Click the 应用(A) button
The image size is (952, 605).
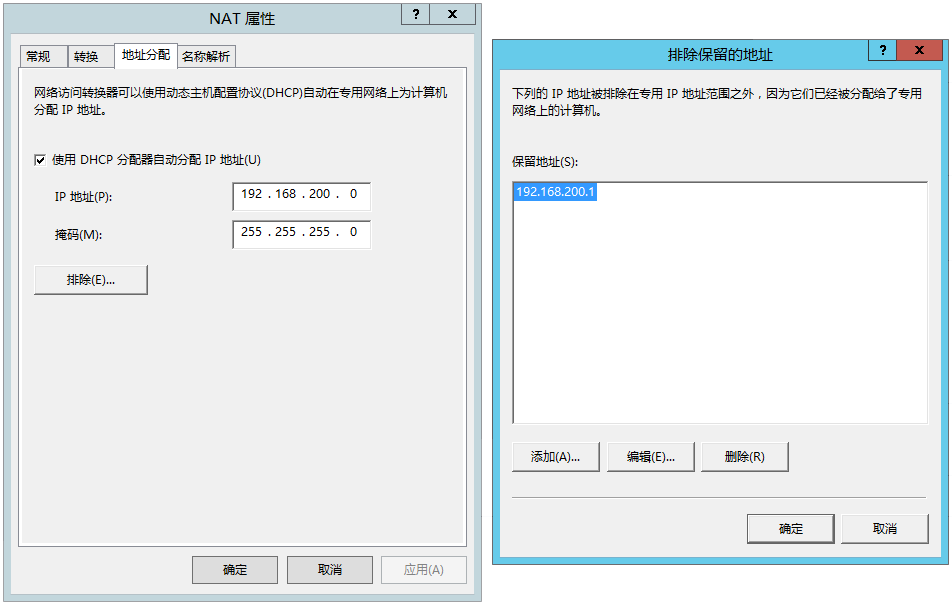pos(424,570)
